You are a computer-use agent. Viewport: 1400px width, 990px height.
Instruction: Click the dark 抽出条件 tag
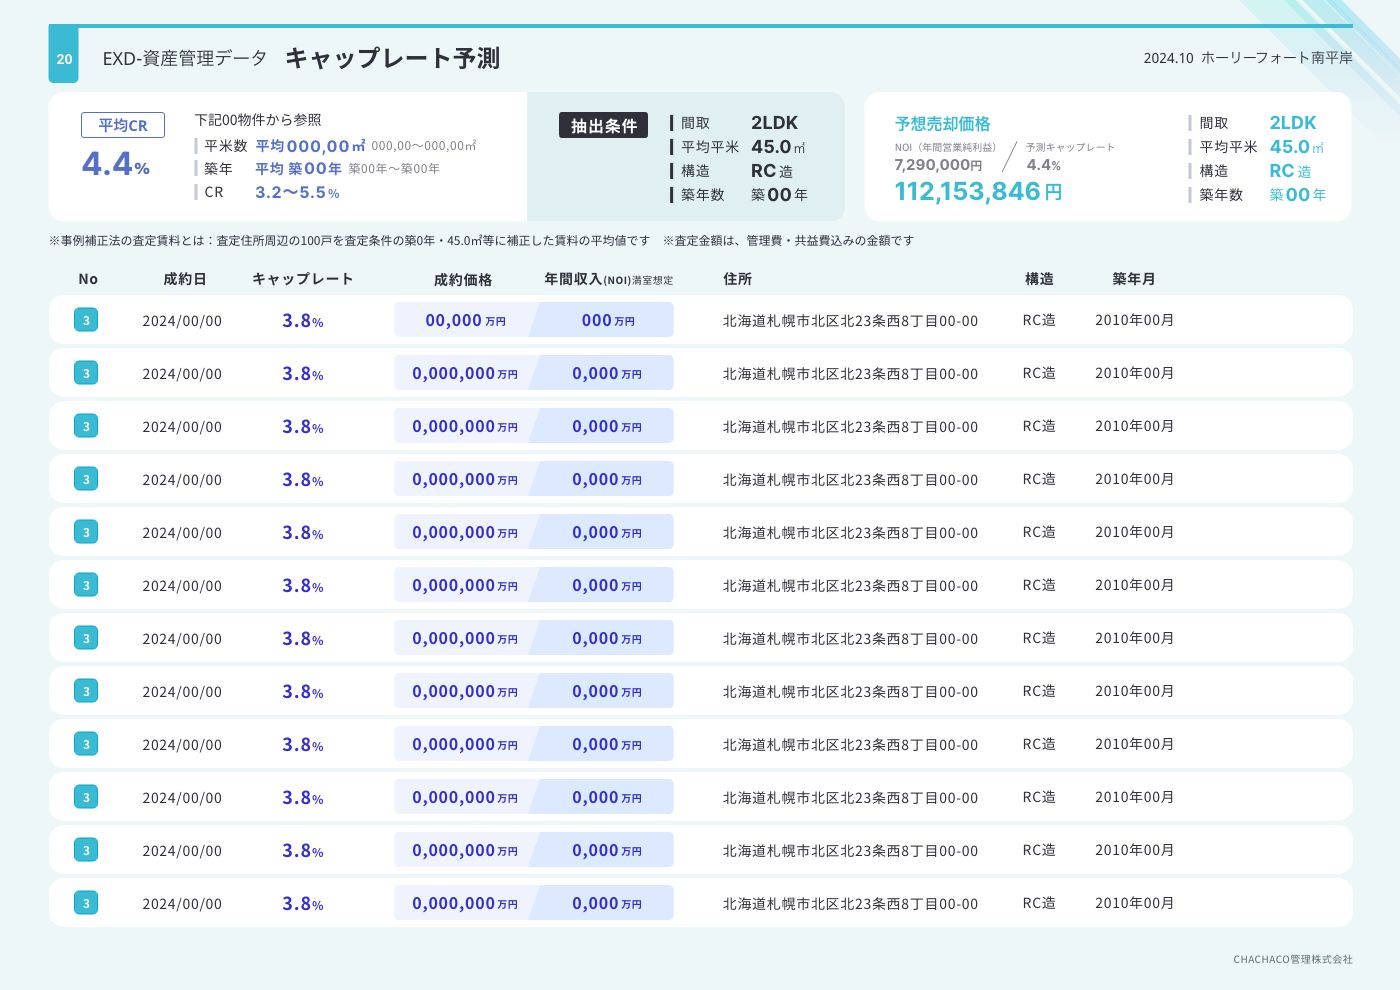coord(603,126)
